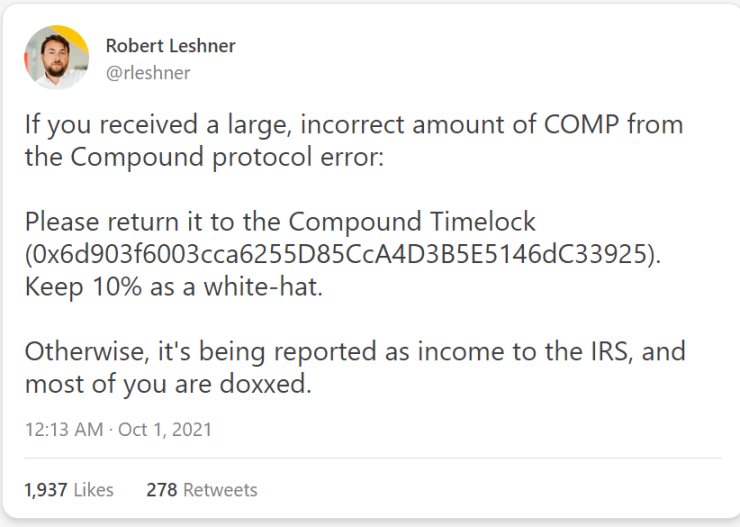Click Robert Leshner's profile photo

[56, 57]
